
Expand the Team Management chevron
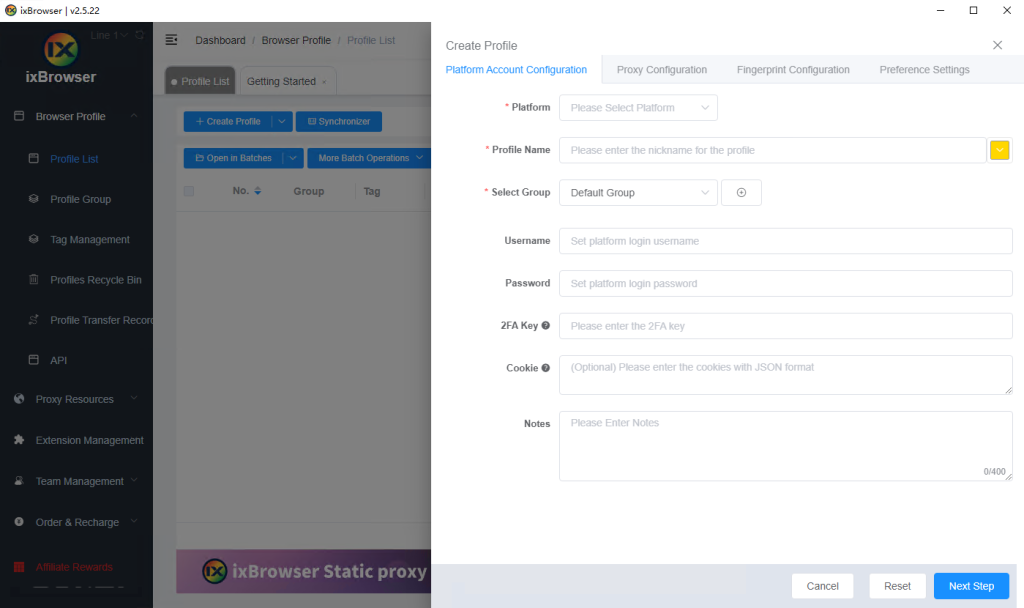tap(134, 480)
